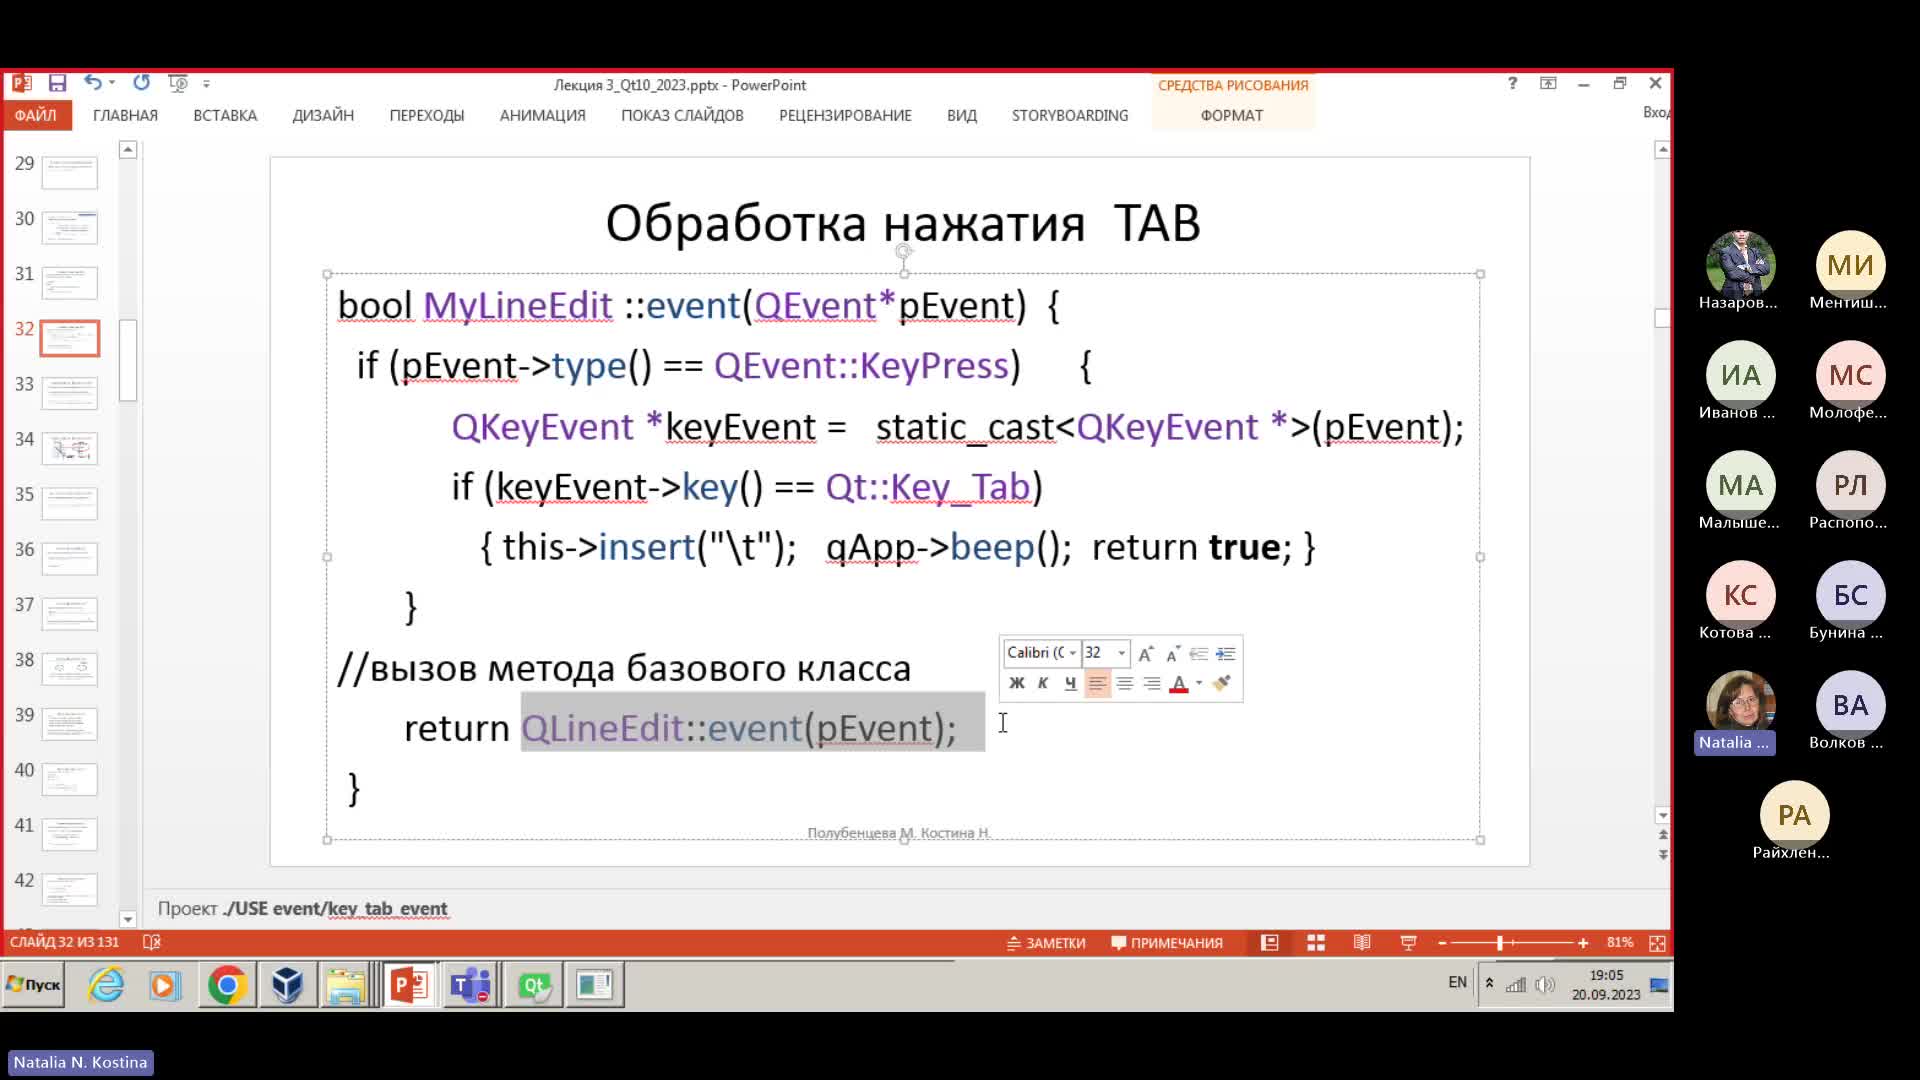This screenshot has width=1920, height=1080.
Task: Open the ВИД ribbon tab
Action: coord(962,115)
